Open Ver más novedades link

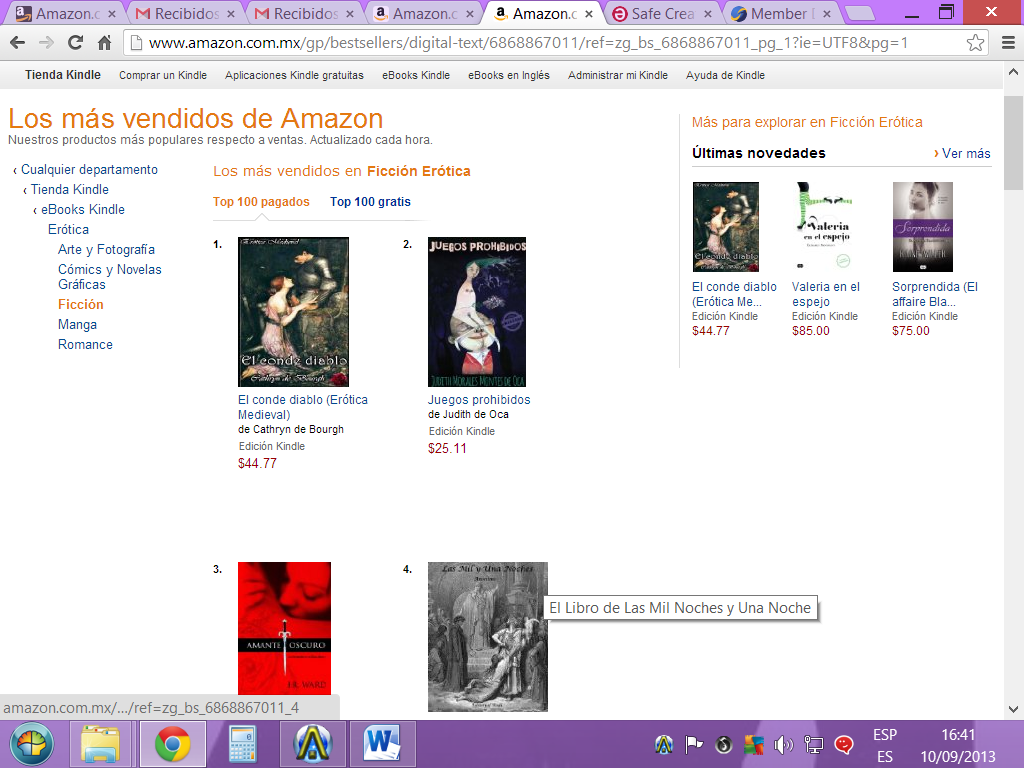pyautogui.click(x=962, y=153)
